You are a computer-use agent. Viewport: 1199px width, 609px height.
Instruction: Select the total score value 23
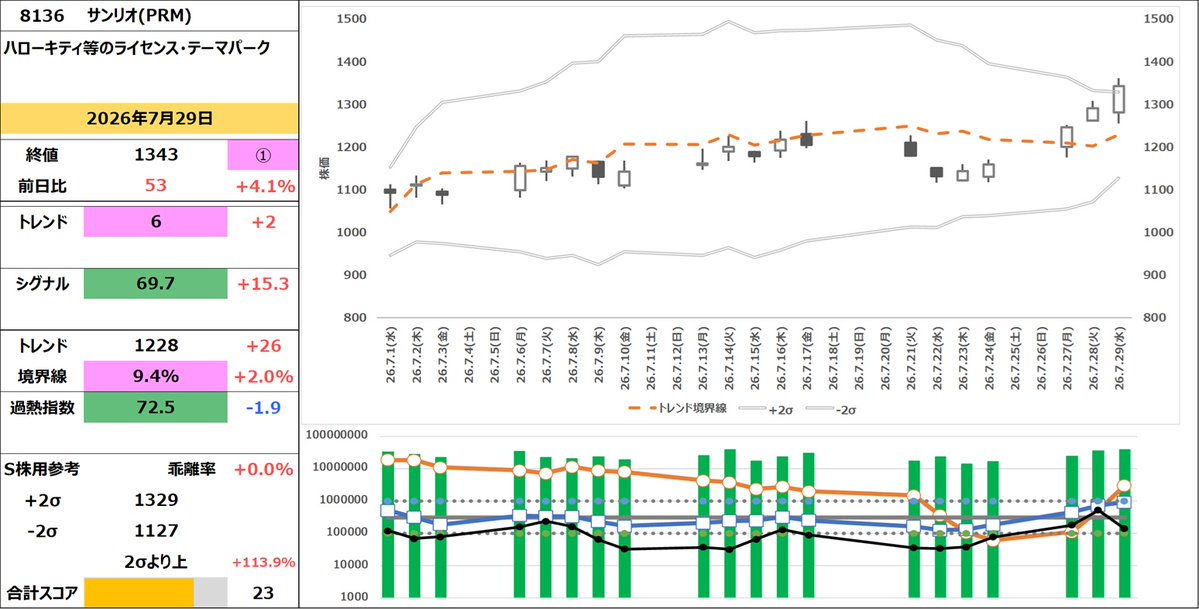(263, 592)
